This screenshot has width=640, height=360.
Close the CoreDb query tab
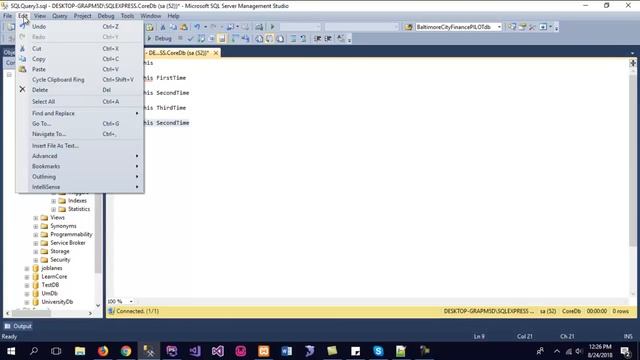pos(216,53)
